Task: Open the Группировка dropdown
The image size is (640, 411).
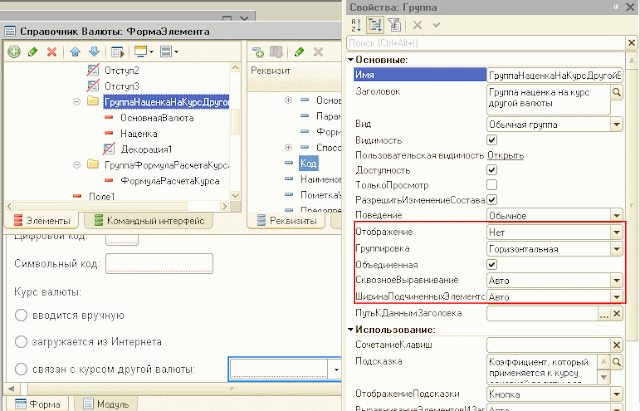Action: pos(617,249)
